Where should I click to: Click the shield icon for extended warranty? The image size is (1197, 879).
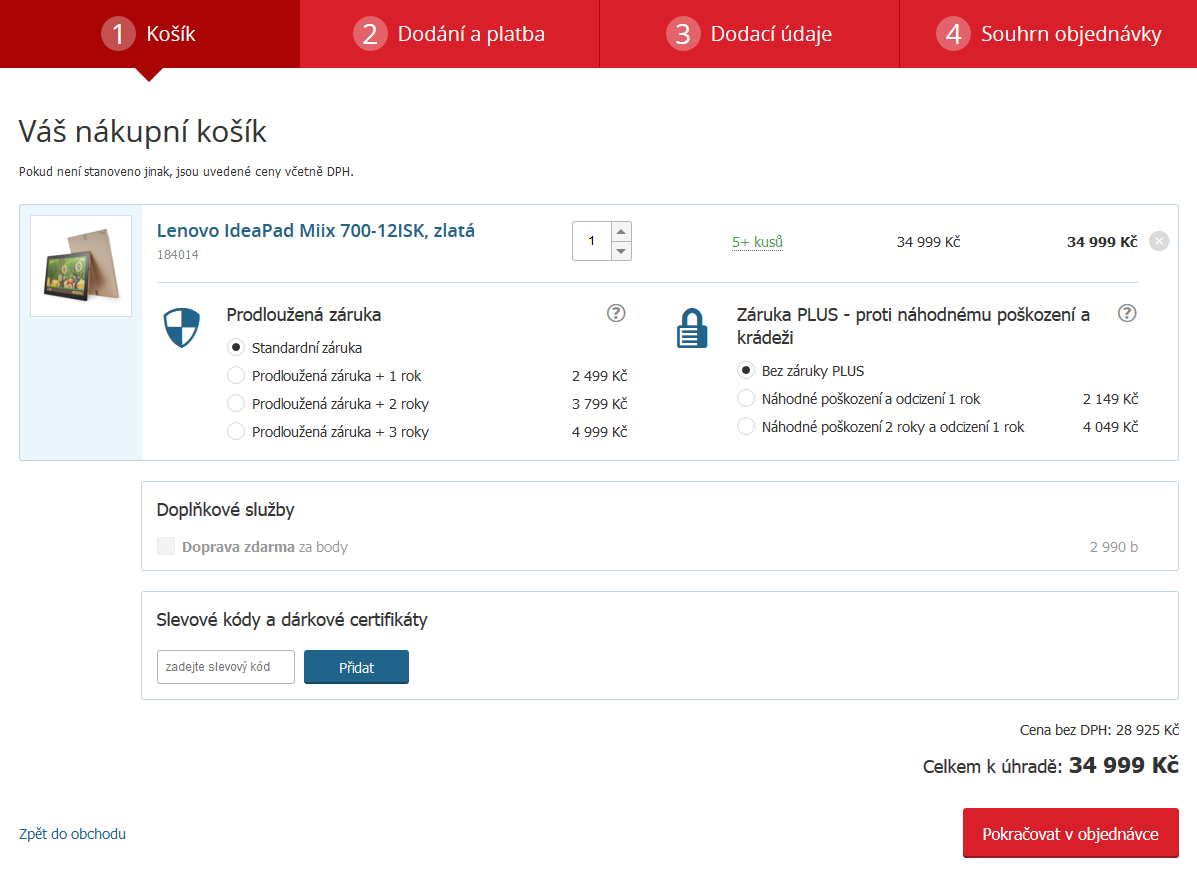(x=182, y=328)
